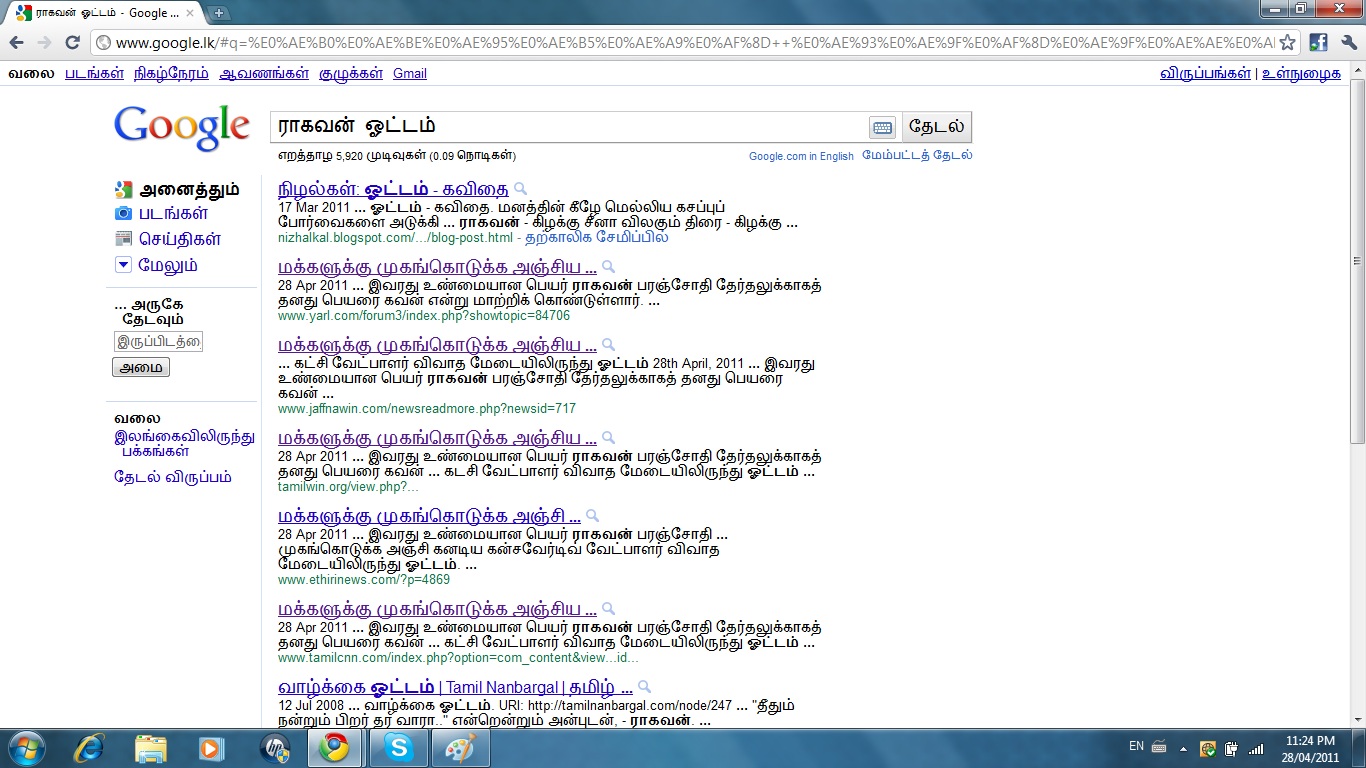
Task: Click the browser reload button
Action: coord(72,42)
